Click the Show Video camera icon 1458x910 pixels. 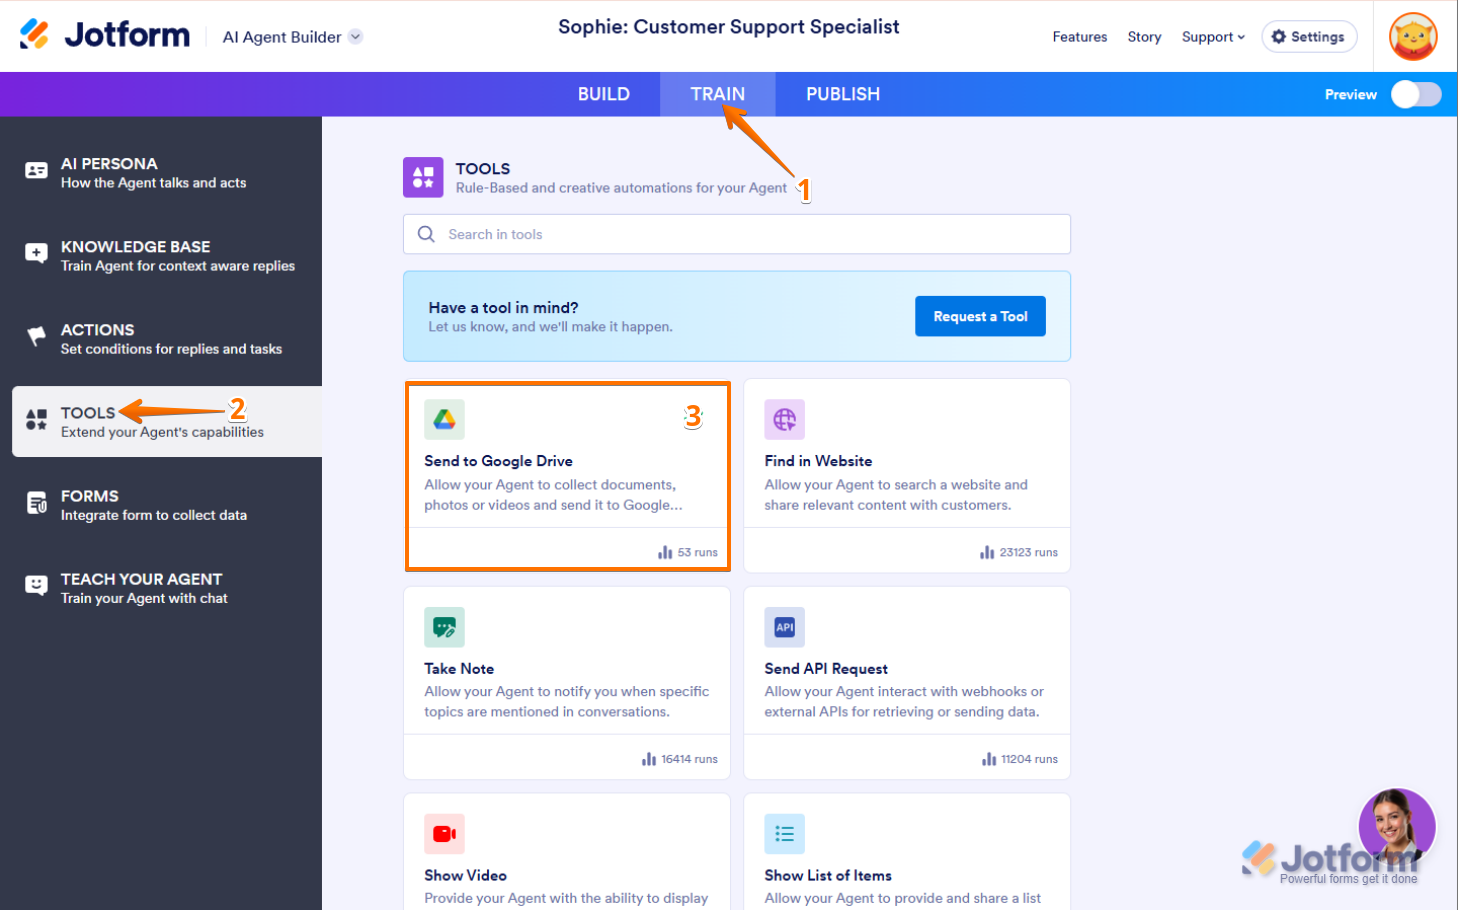tap(444, 834)
